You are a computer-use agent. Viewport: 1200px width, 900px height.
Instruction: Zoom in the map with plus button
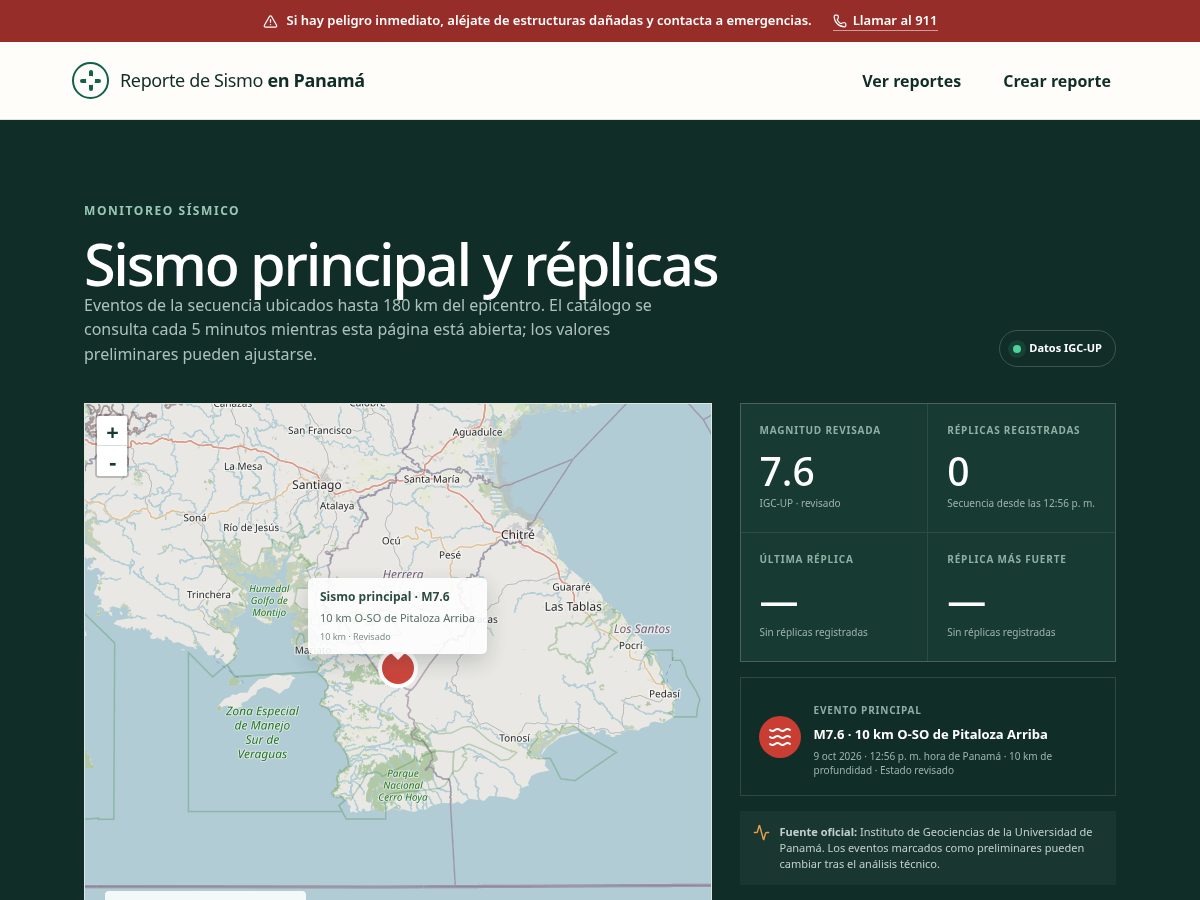tap(112, 432)
